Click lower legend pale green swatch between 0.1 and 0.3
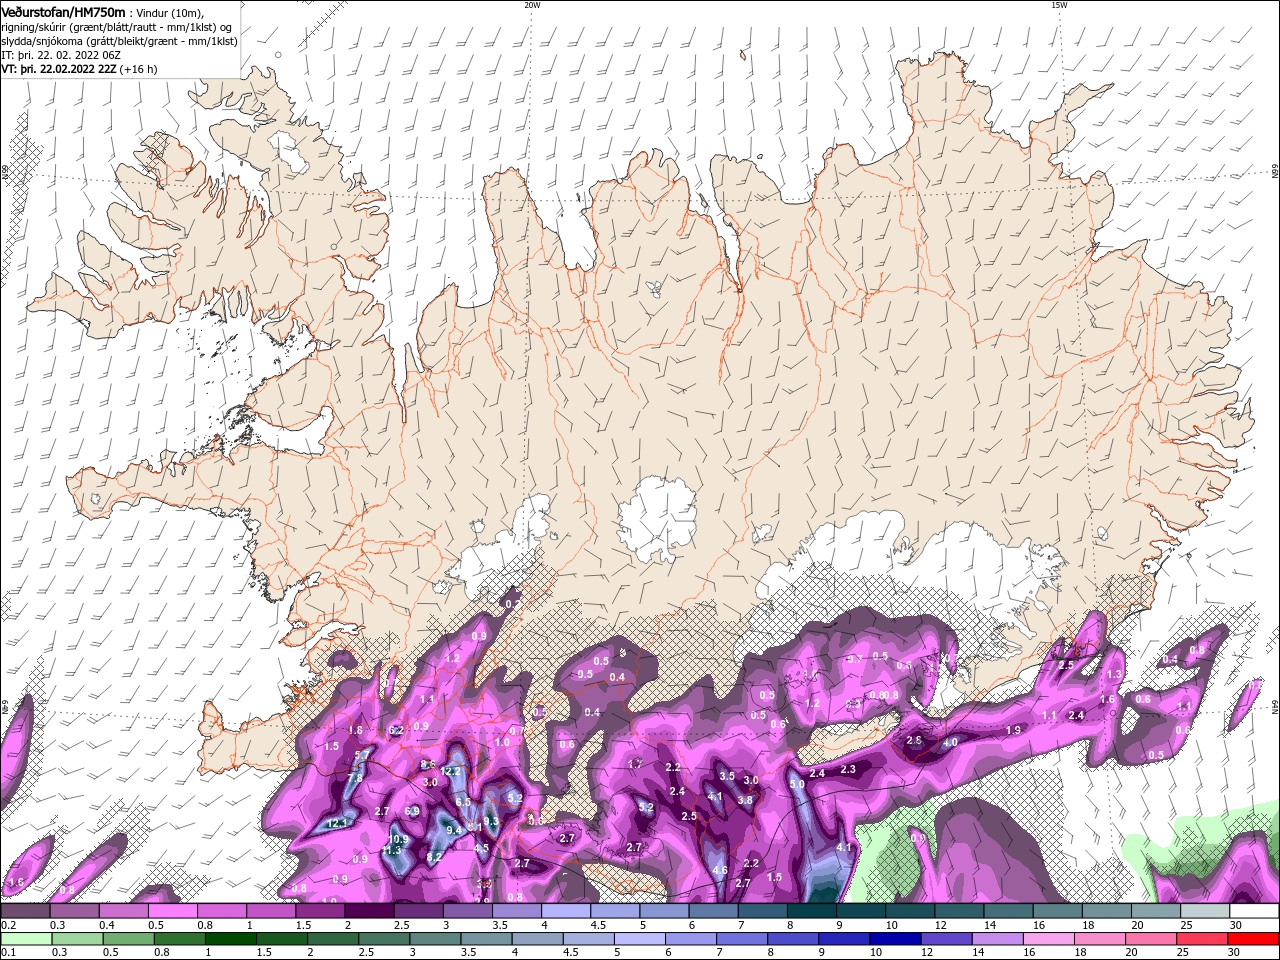The height and width of the screenshot is (960, 1280). pos(26,939)
